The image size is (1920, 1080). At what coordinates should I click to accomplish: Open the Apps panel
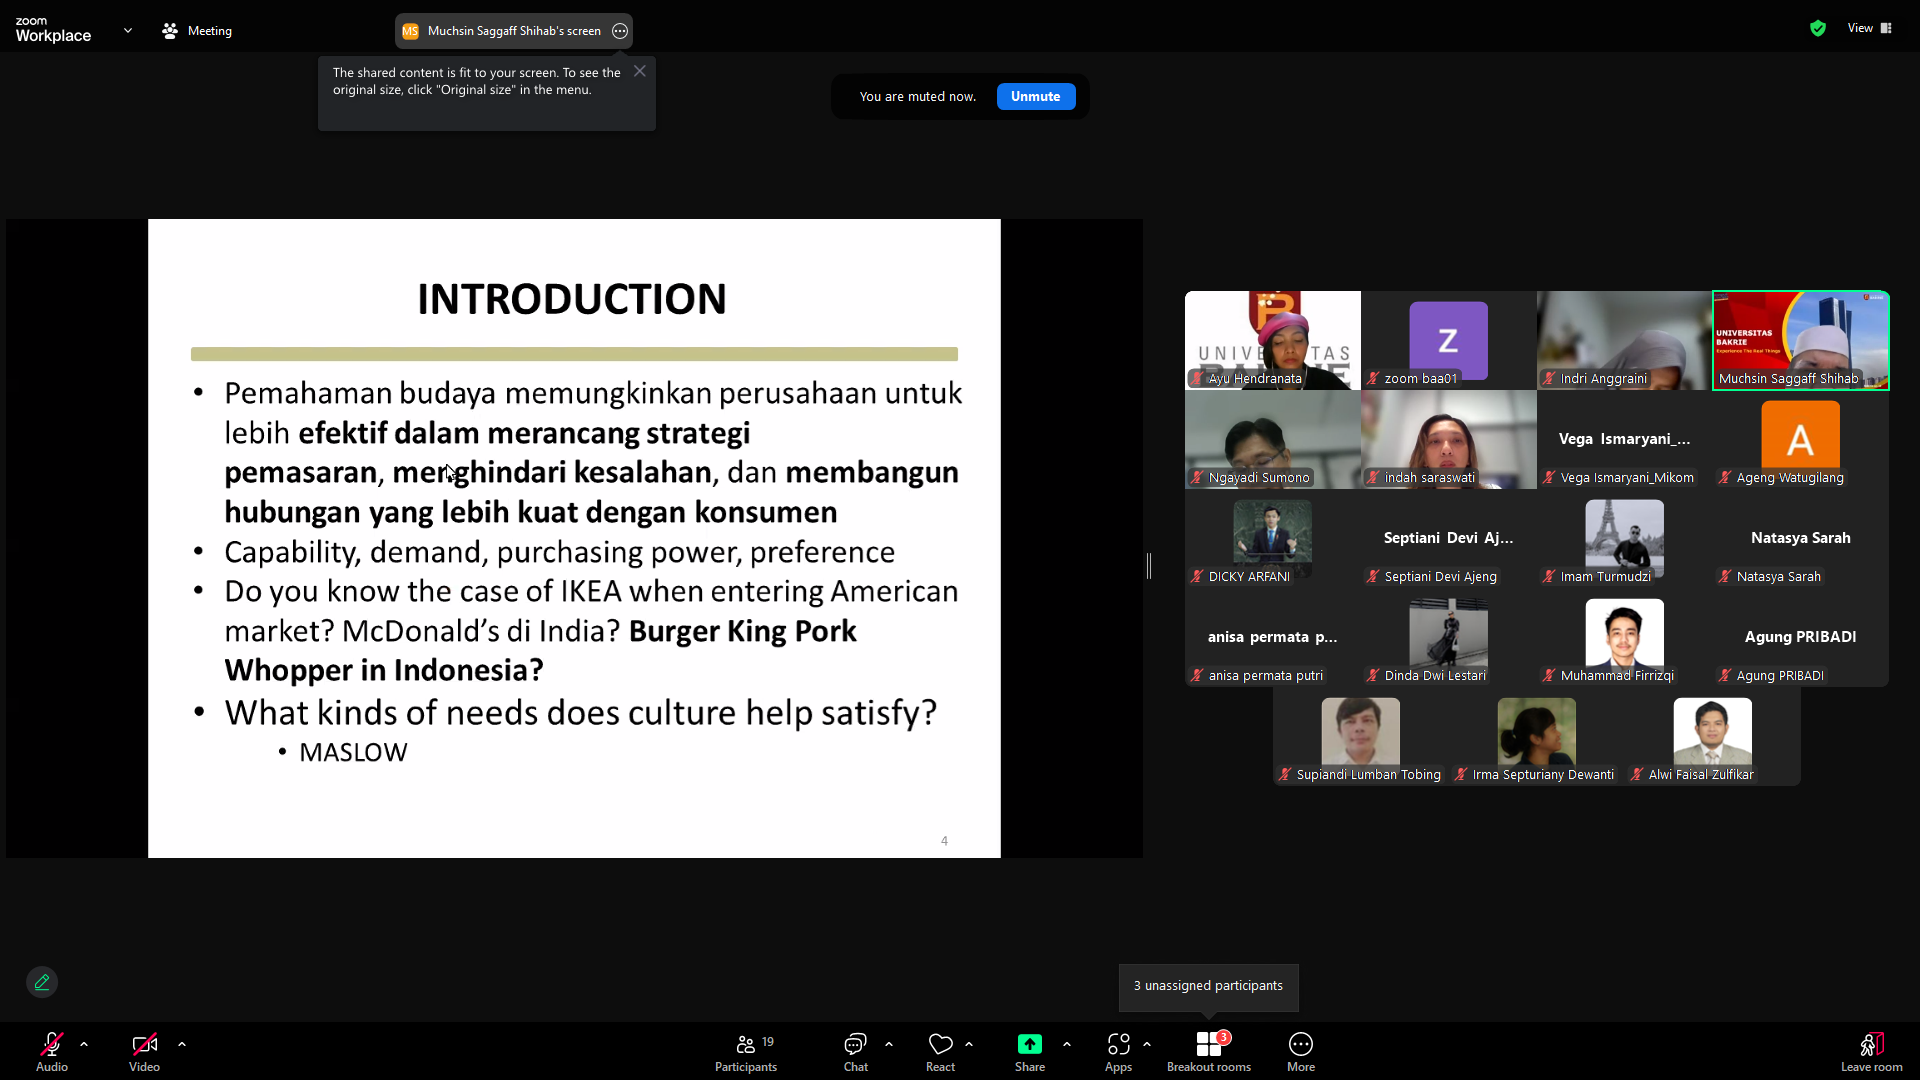click(x=1118, y=1051)
